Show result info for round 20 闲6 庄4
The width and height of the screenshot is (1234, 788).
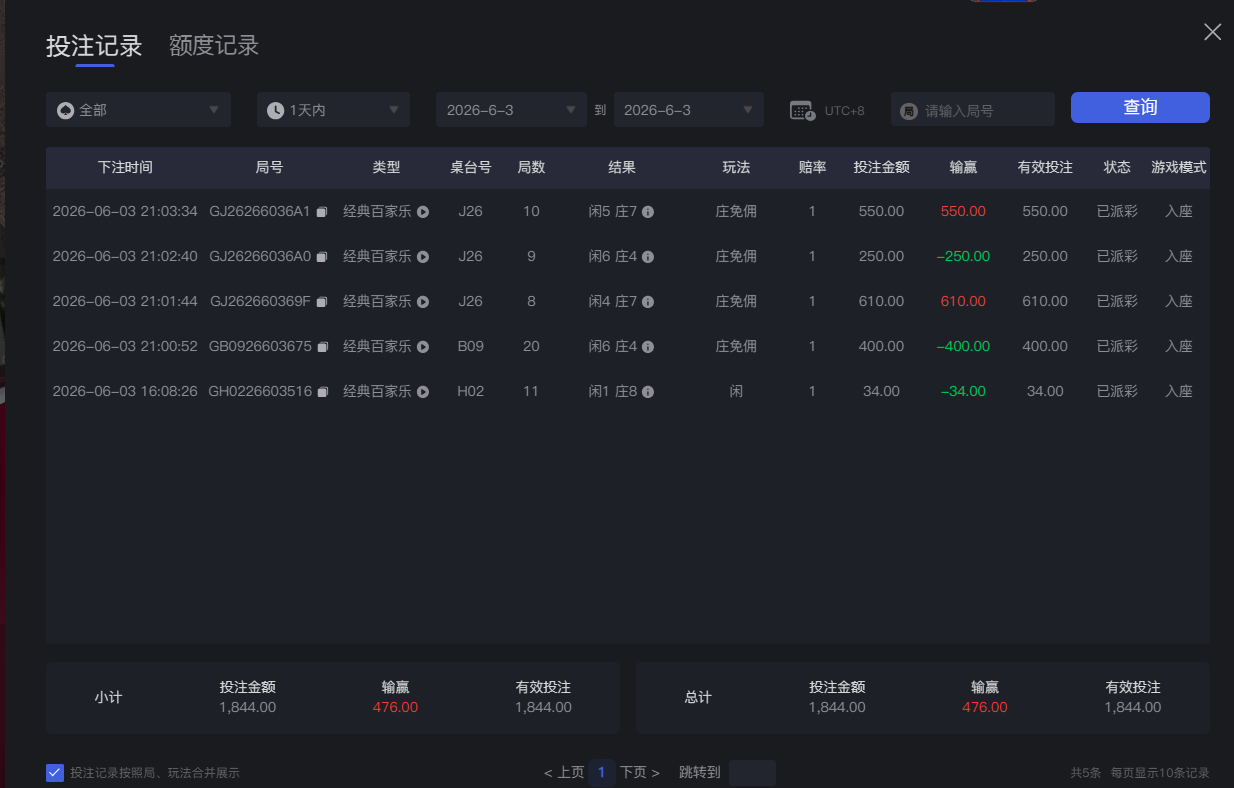pos(648,347)
